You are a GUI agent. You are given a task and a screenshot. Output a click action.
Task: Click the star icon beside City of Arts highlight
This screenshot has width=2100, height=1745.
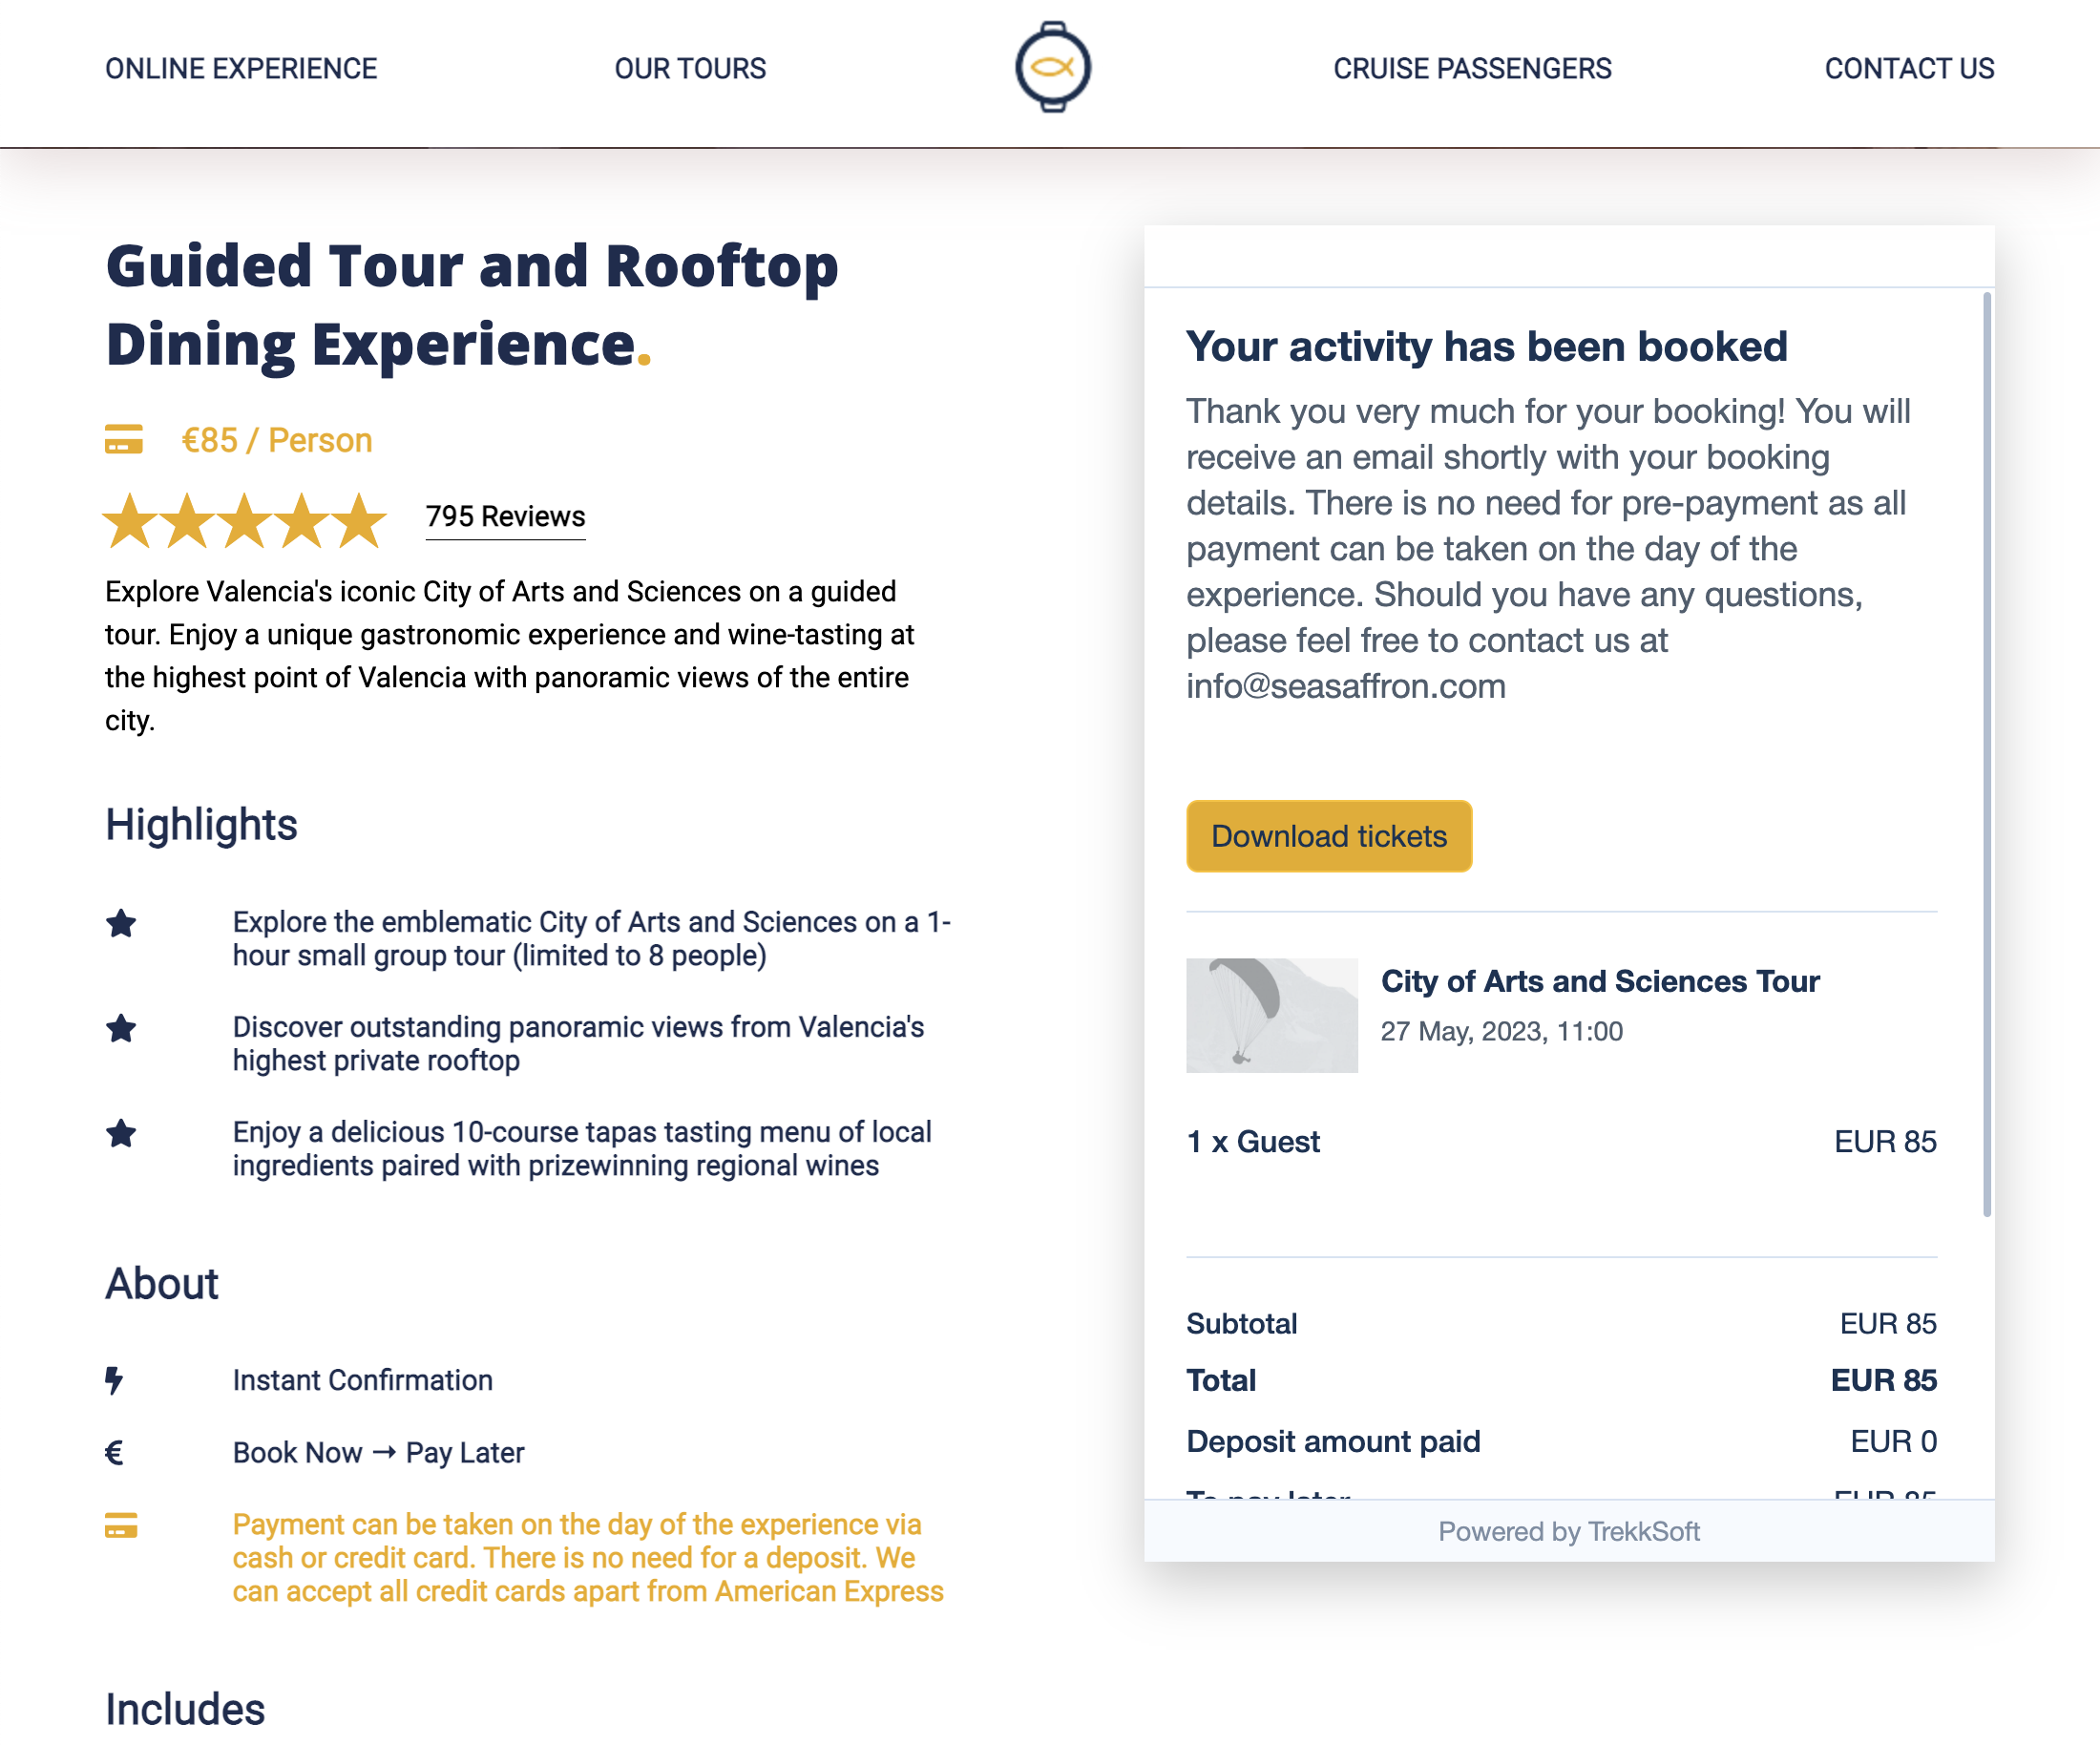tap(121, 923)
